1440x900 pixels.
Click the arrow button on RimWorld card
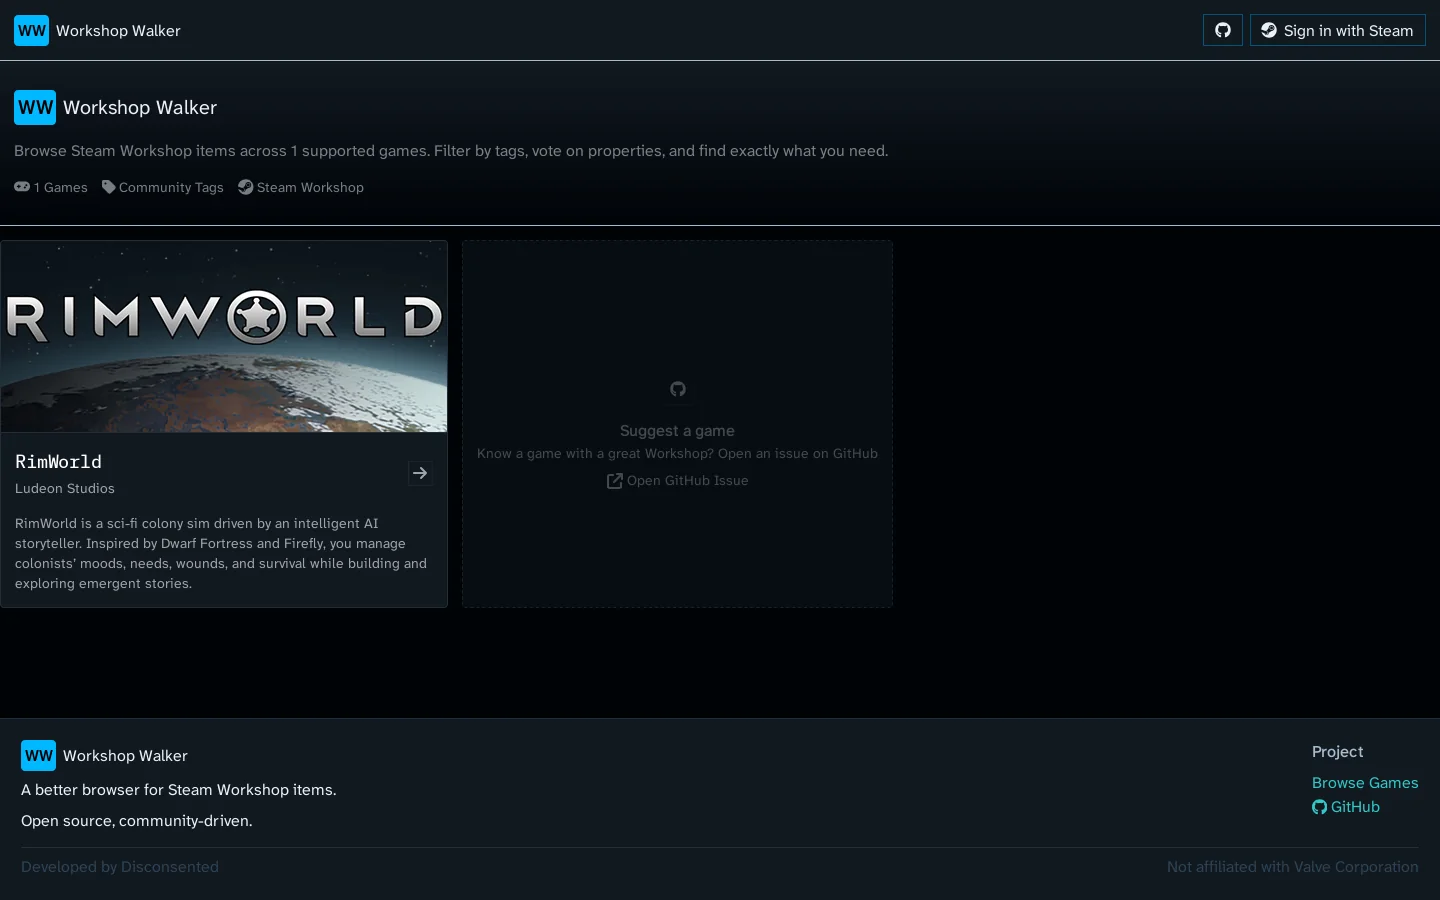tap(420, 473)
